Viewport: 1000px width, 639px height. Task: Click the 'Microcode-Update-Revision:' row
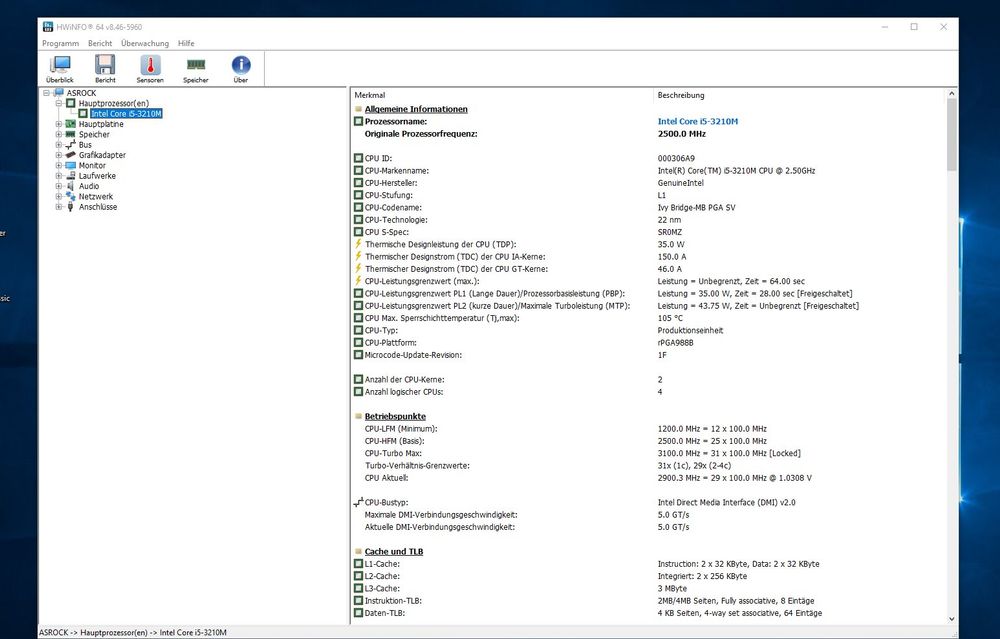(x=413, y=355)
